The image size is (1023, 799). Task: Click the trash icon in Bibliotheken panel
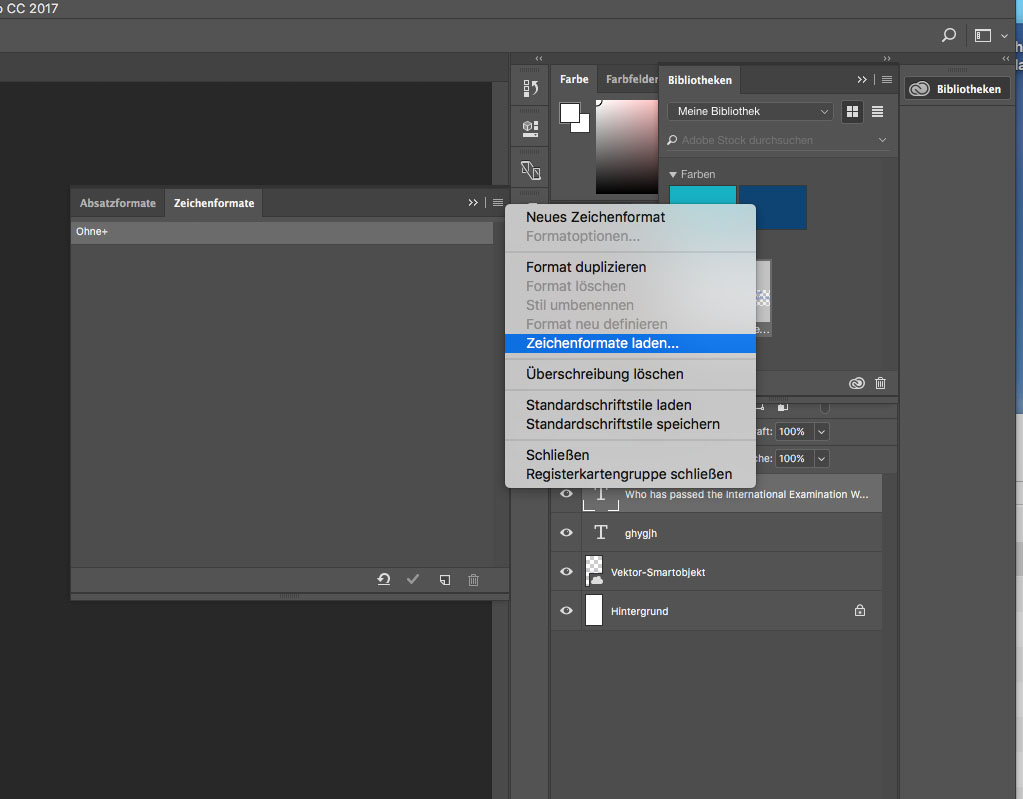click(x=880, y=383)
